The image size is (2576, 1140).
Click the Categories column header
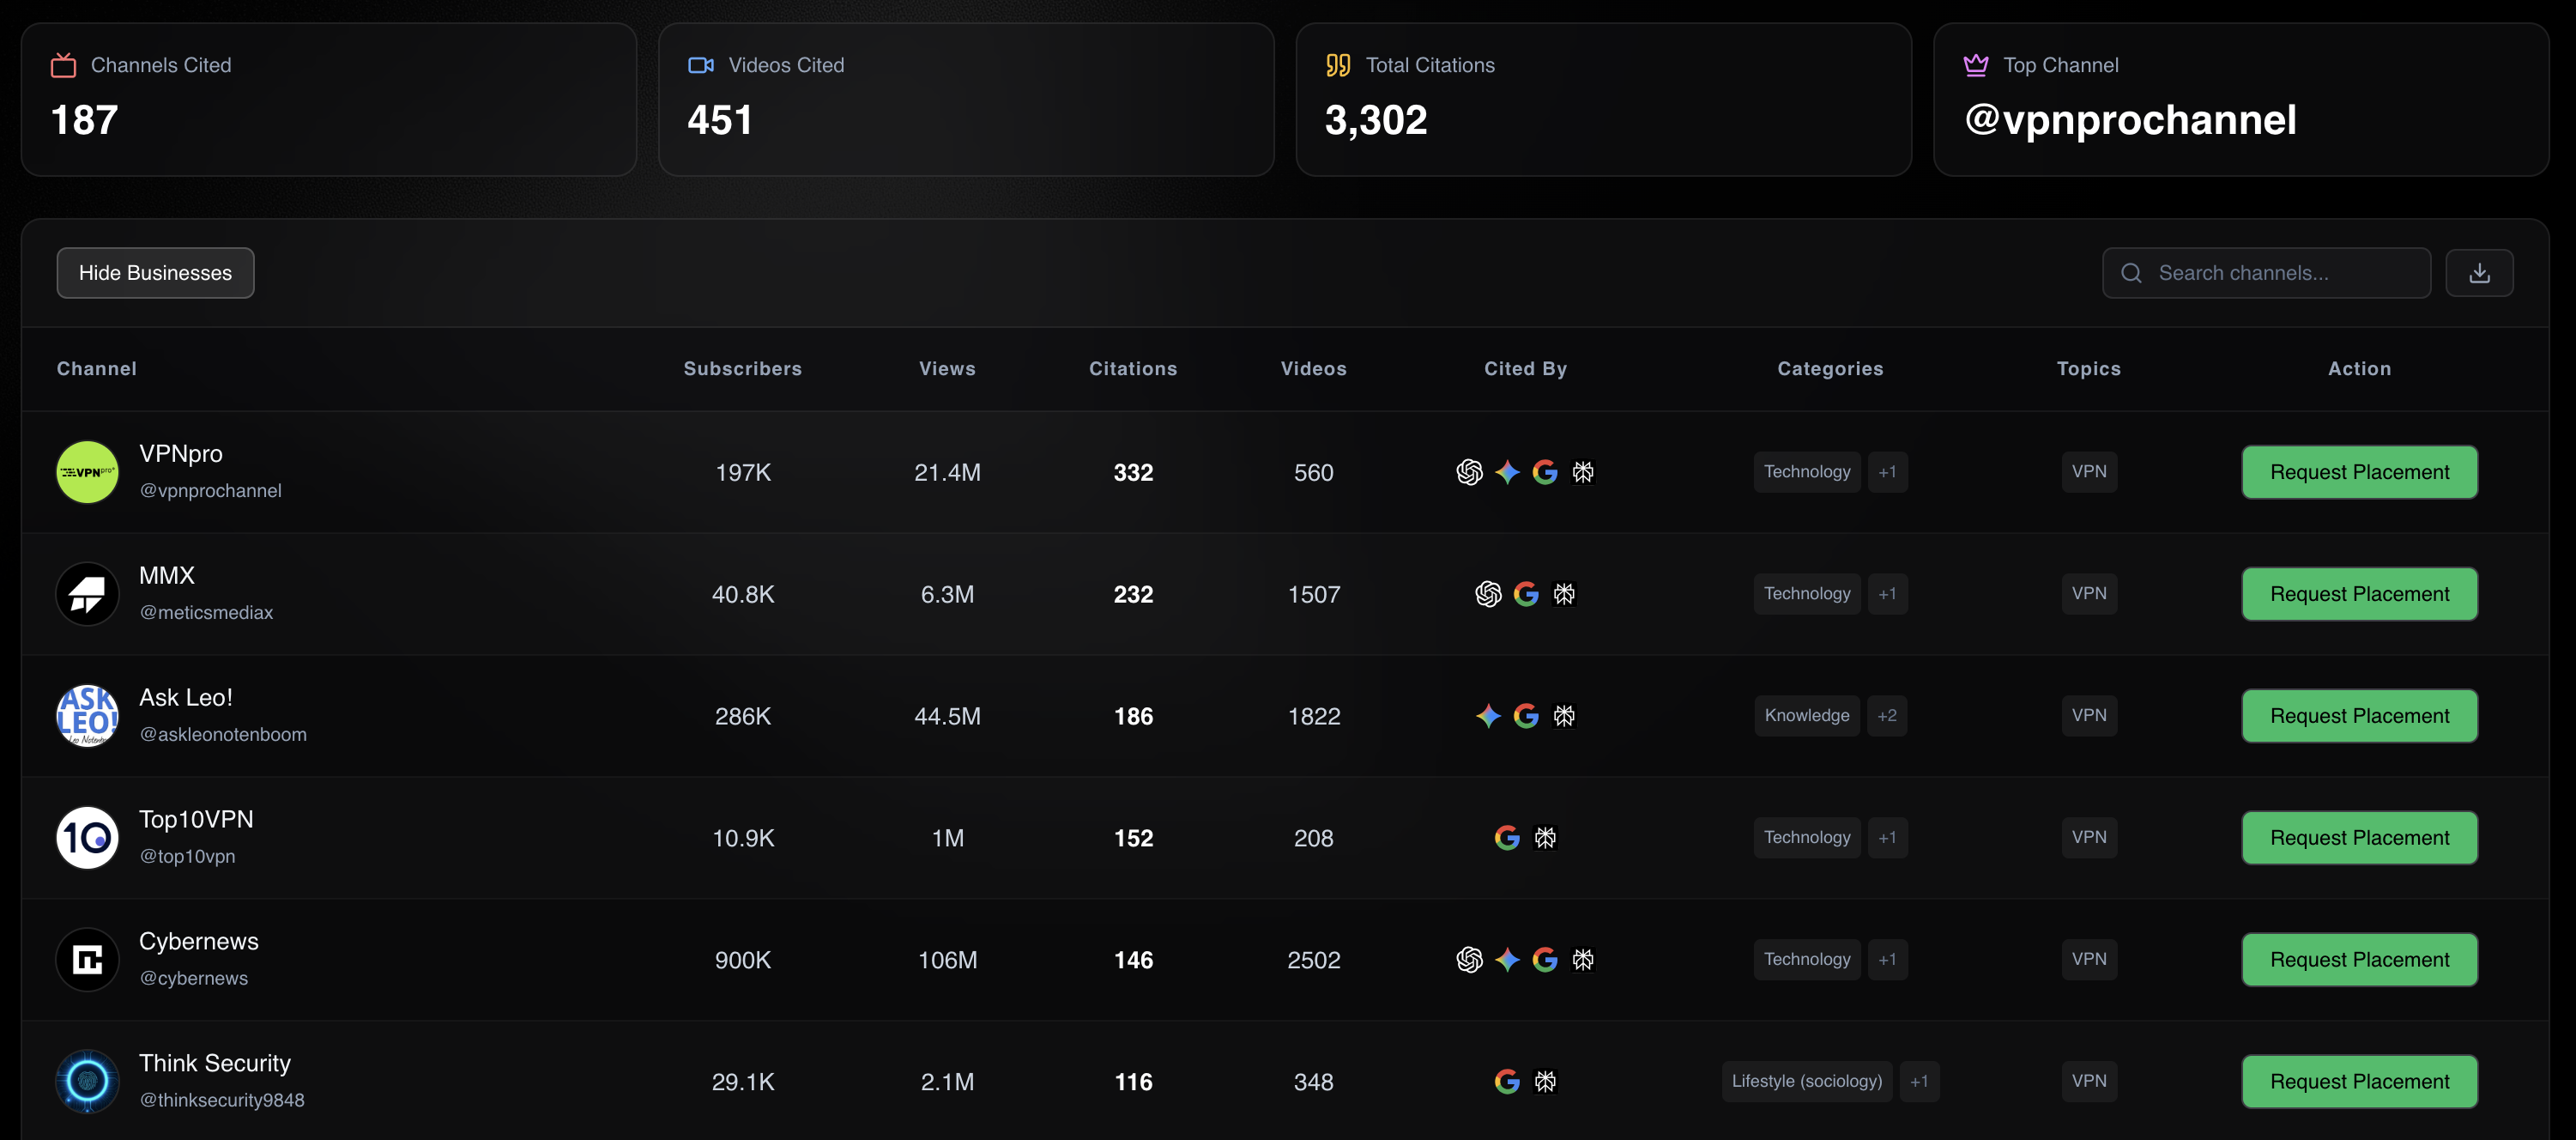tap(1830, 369)
